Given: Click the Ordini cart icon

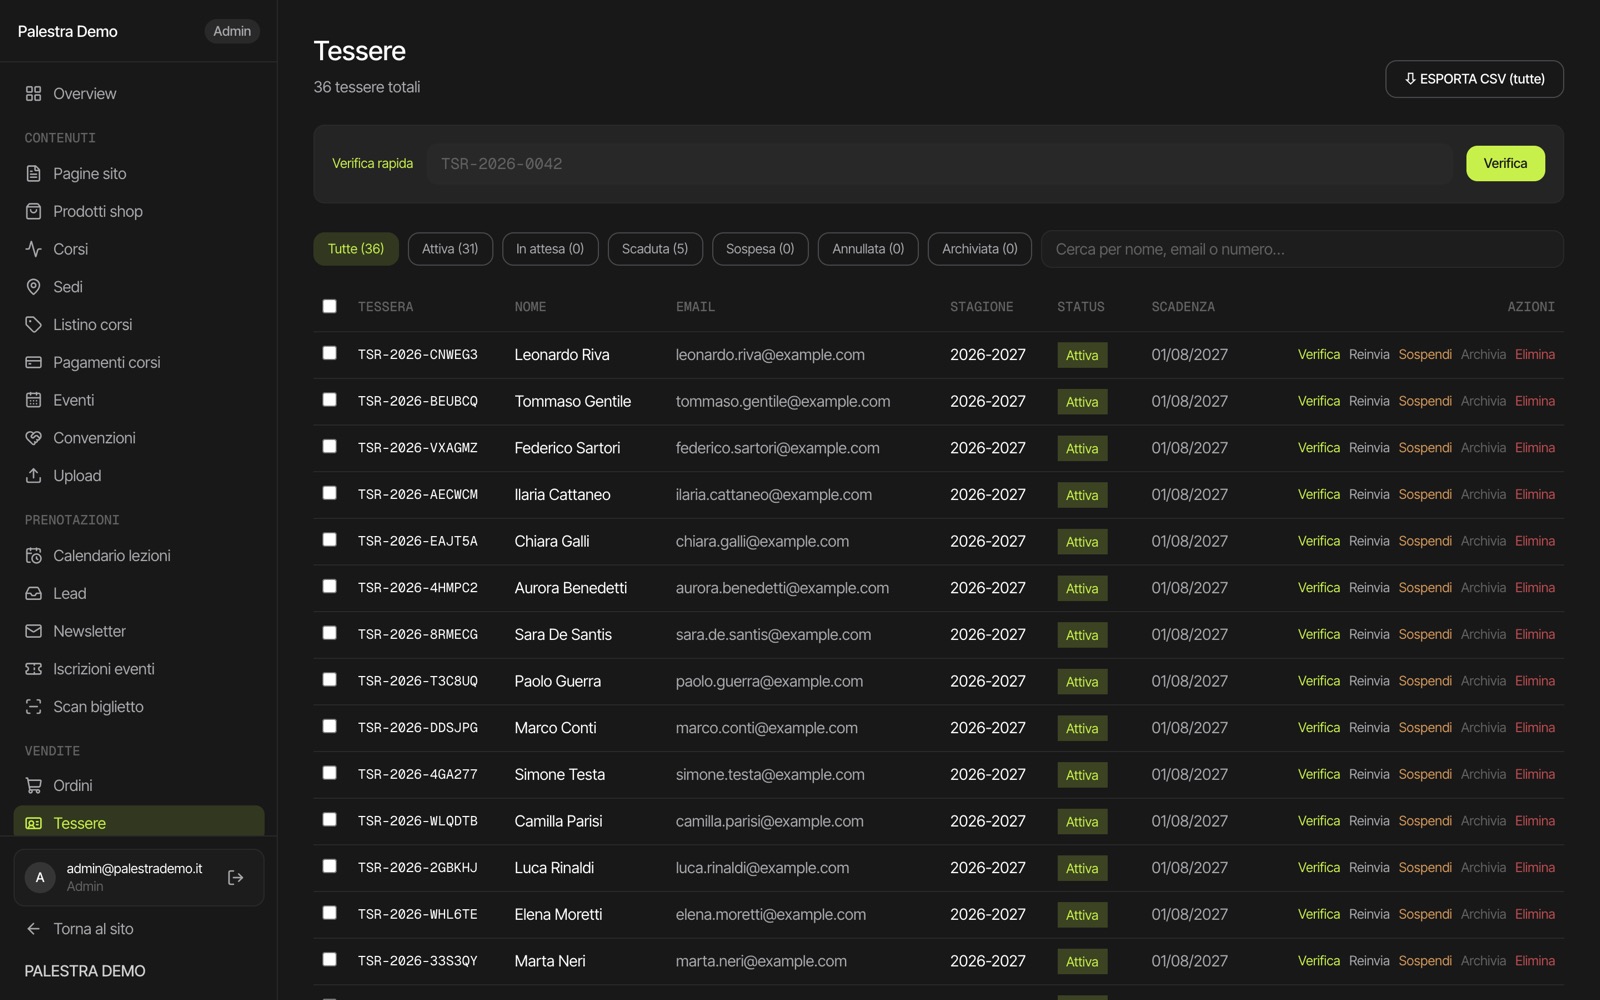Looking at the screenshot, I should click(x=33, y=786).
